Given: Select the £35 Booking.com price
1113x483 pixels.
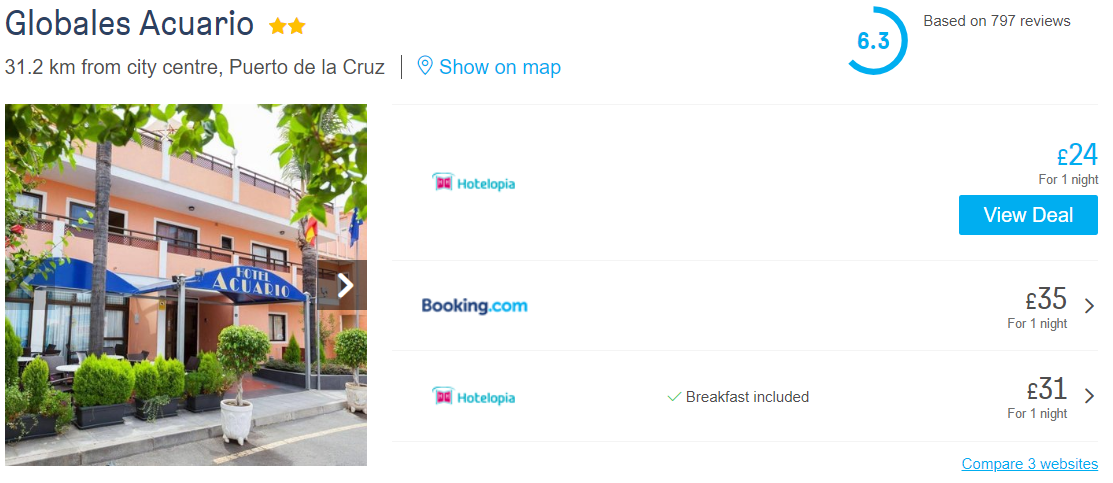Looking at the screenshot, I should coord(1046,299).
